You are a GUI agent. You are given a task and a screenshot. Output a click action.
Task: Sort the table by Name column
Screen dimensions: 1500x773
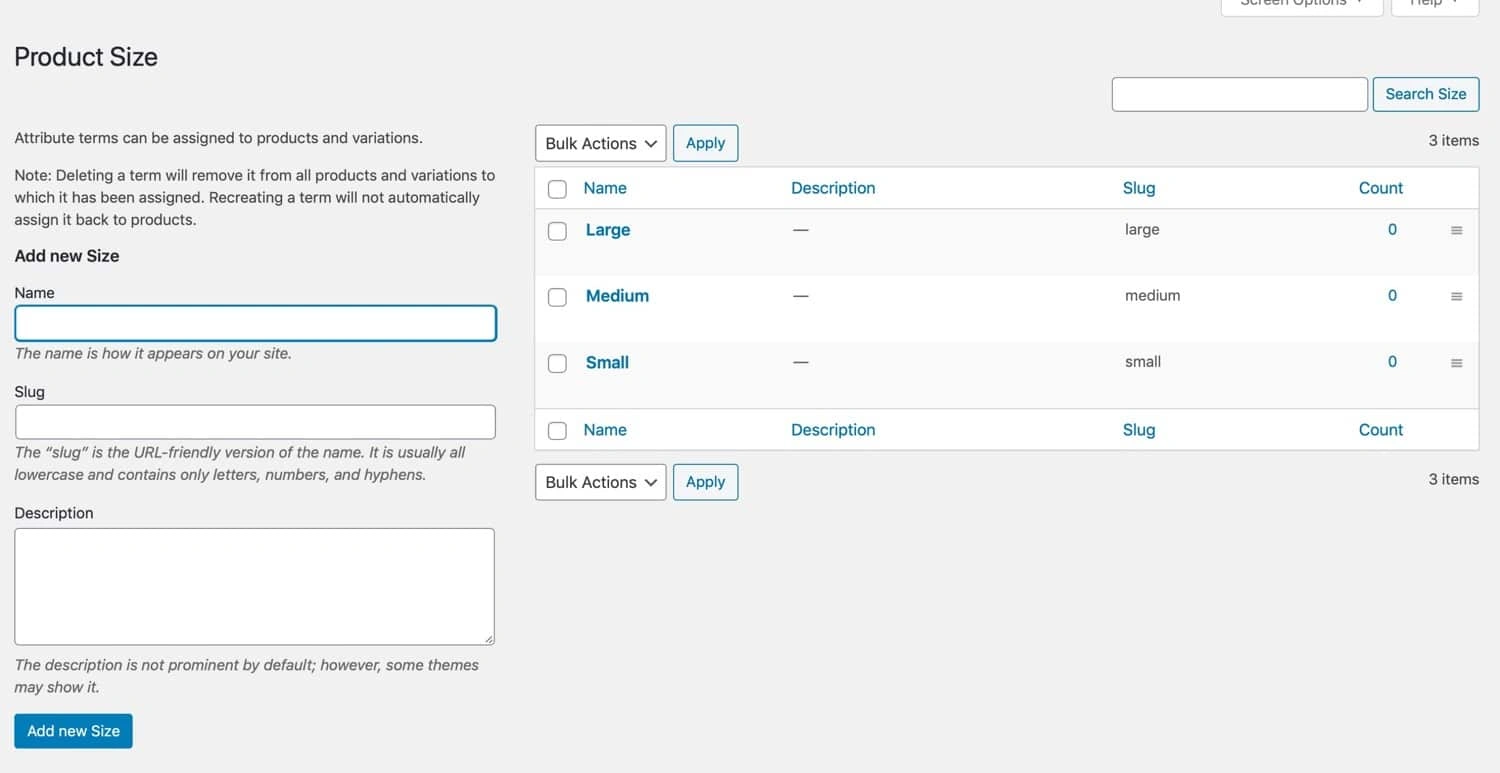click(x=604, y=188)
